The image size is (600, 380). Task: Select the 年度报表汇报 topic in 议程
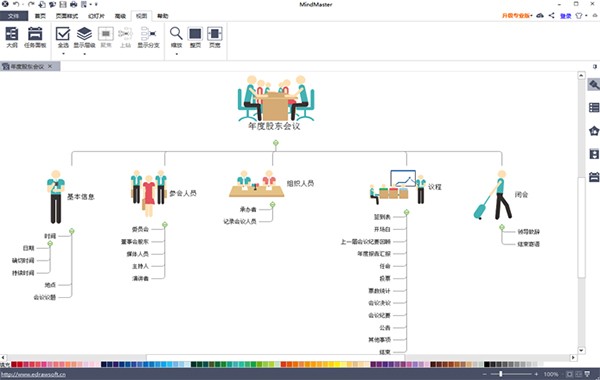click(374, 254)
